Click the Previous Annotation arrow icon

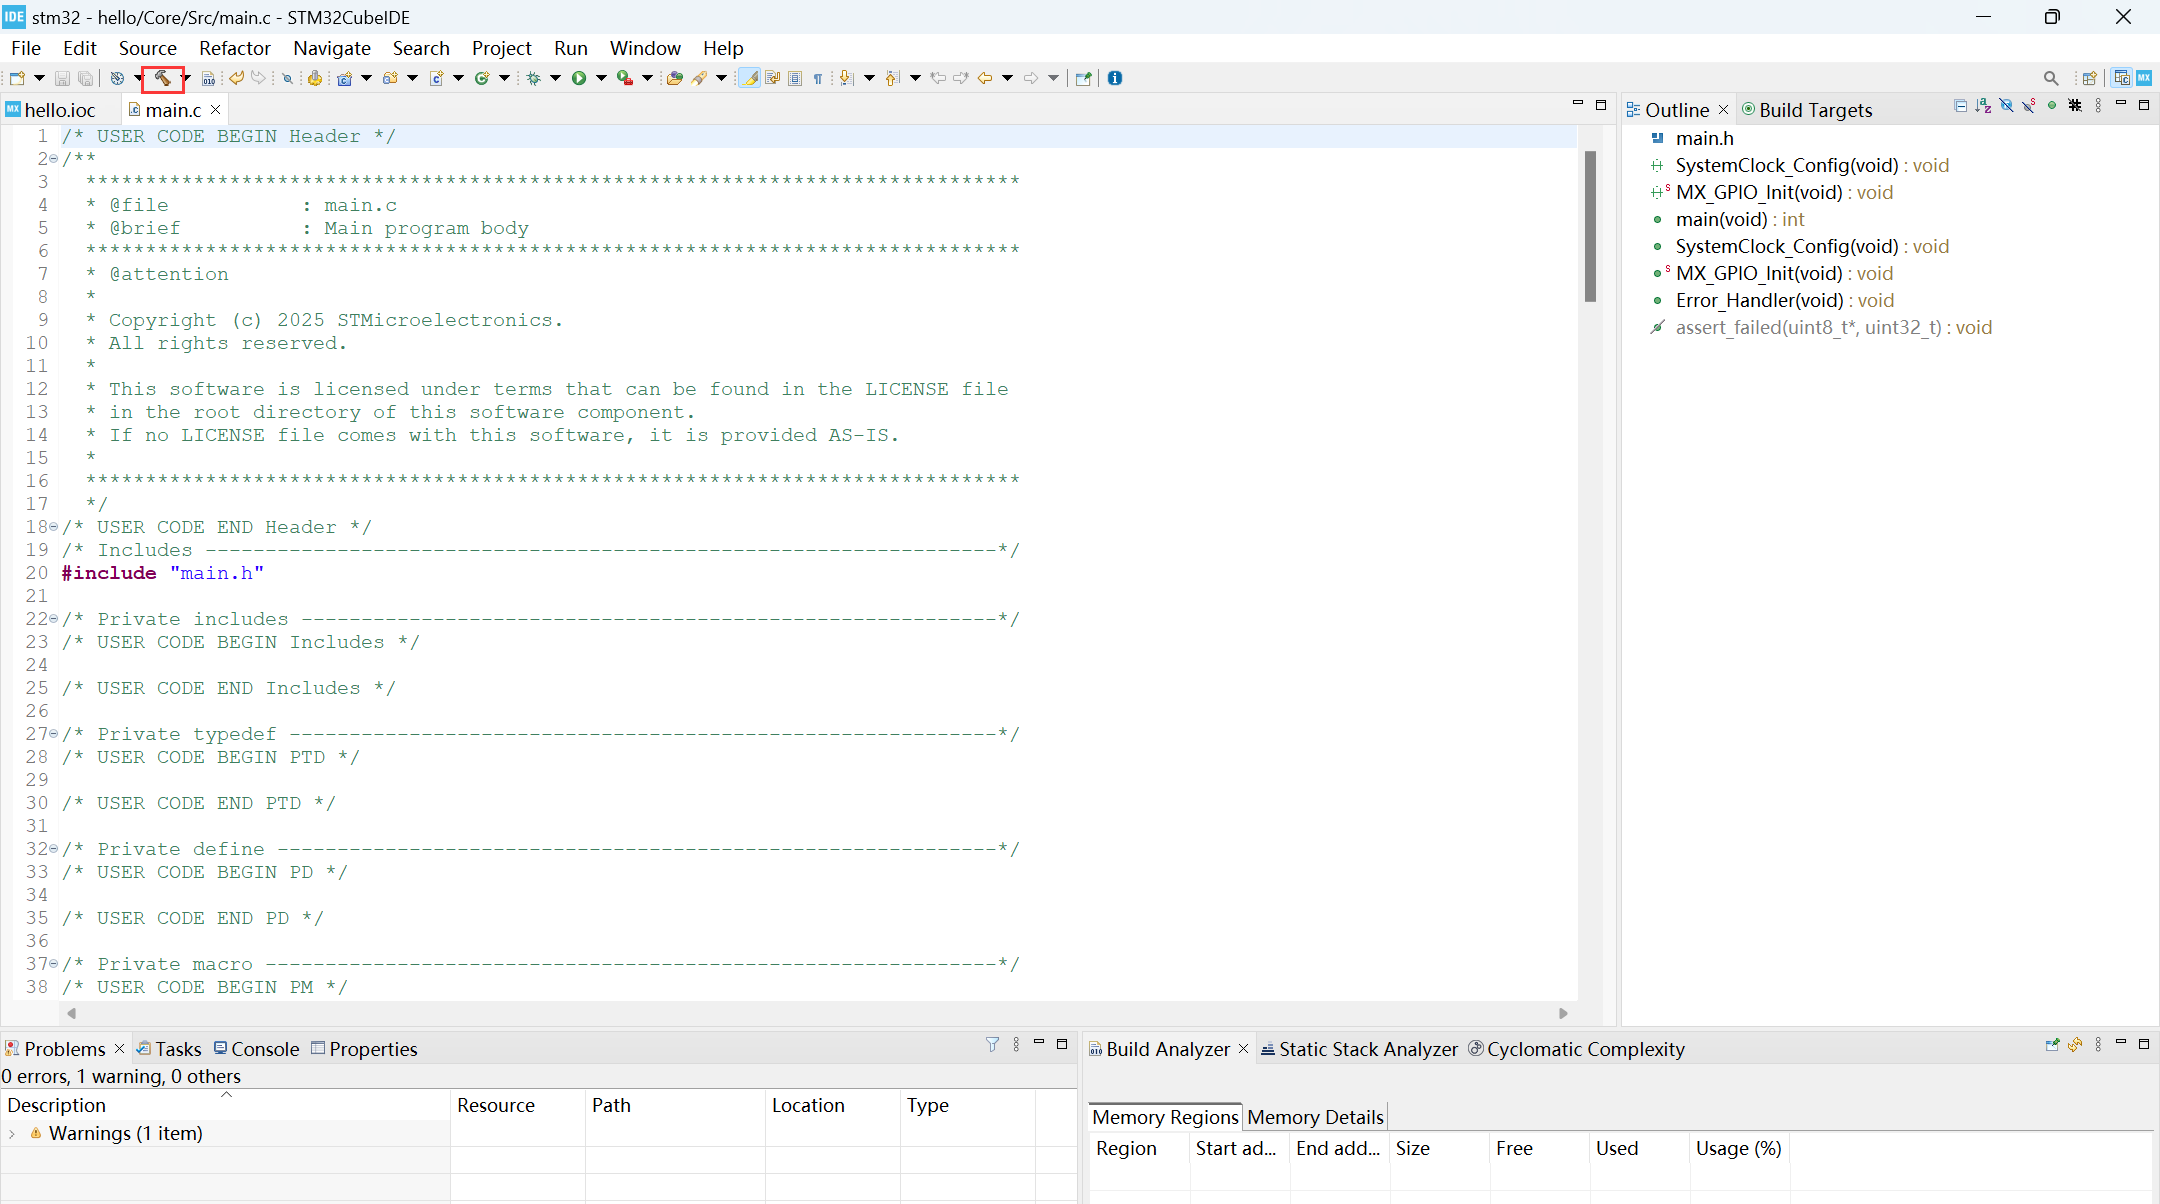pyautogui.click(x=891, y=78)
